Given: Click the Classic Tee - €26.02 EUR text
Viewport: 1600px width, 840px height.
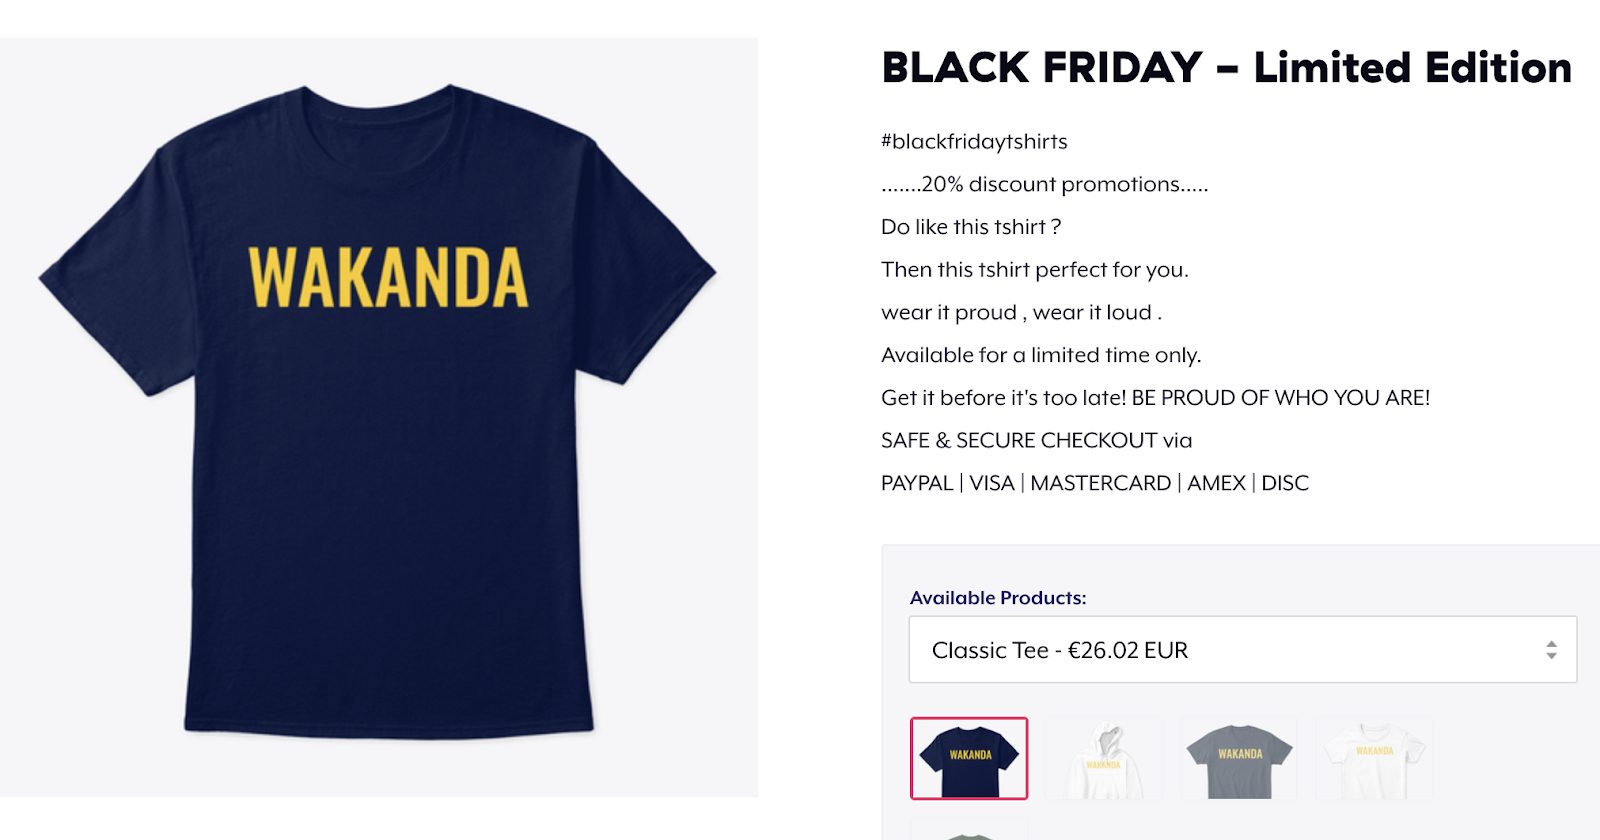Looking at the screenshot, I should coord(1060,650).
